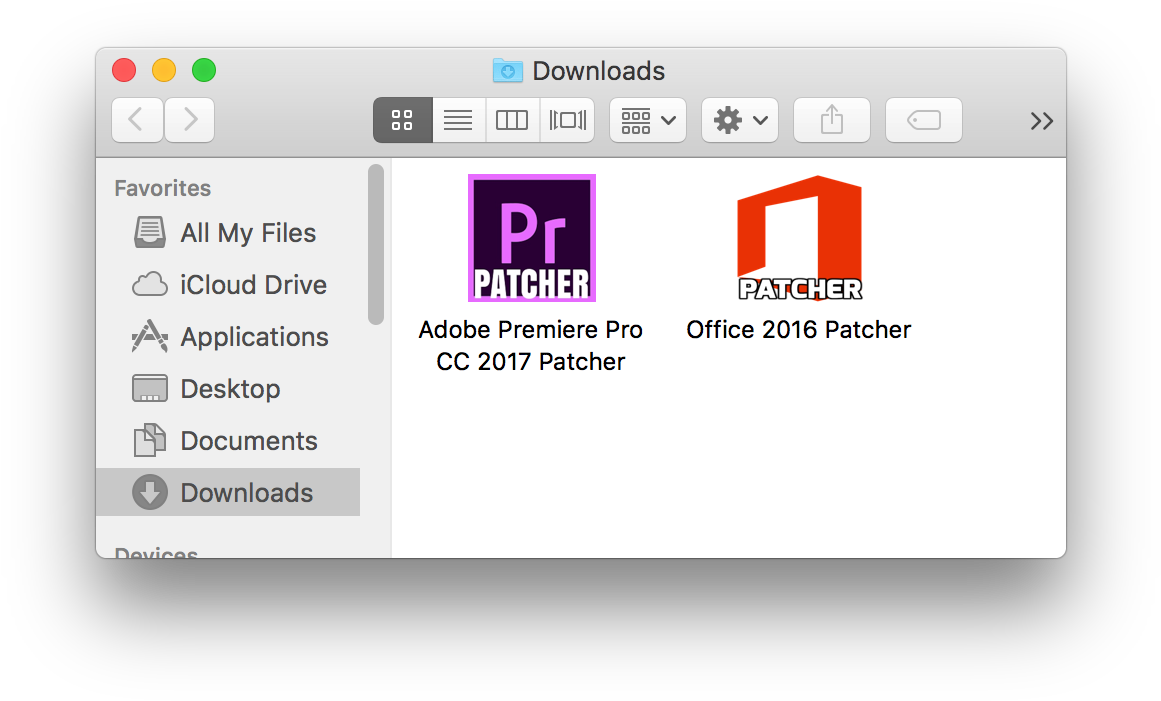Click the sidebar vertical scrollbar
The height and width of the screenshot is (701, 1161).
pos(376,245)
